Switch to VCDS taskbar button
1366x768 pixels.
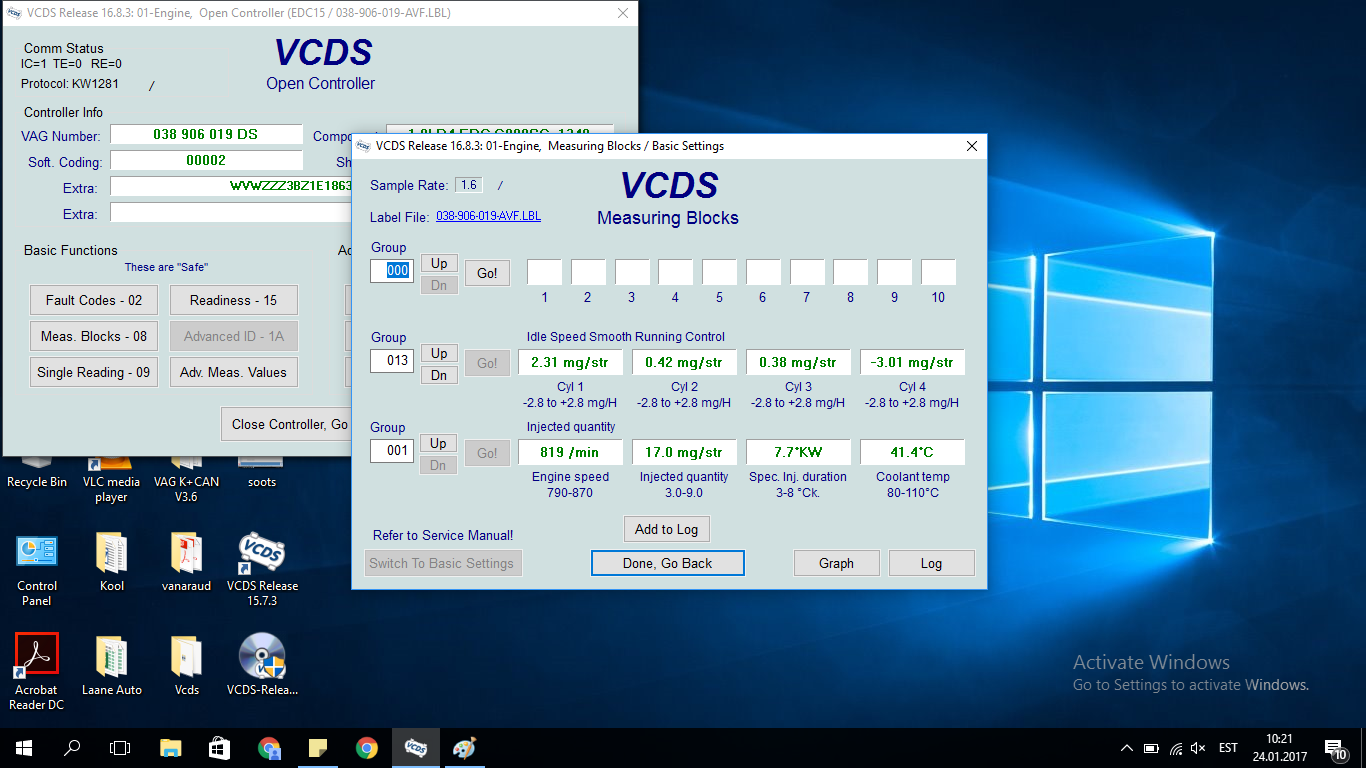(416, 747)
